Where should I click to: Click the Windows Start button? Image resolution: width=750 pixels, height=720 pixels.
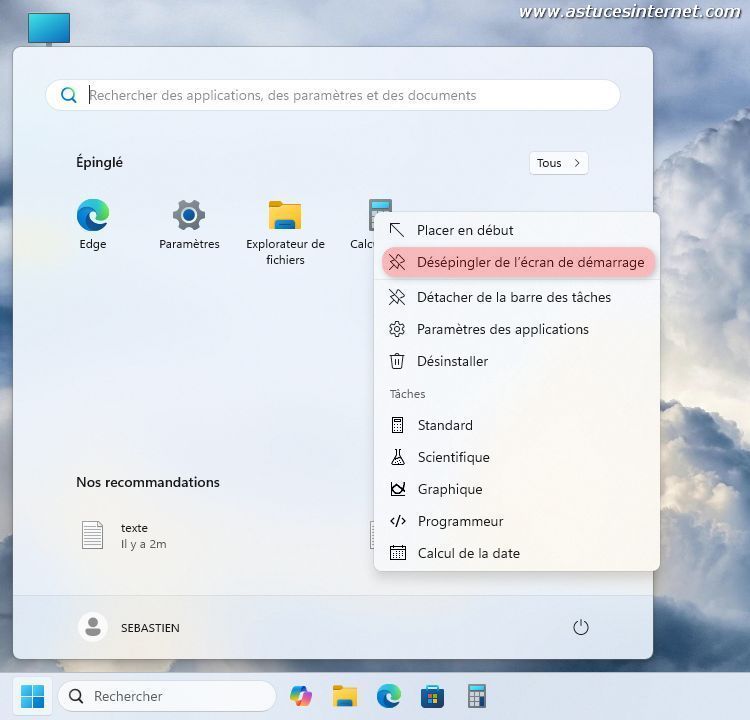(33, 696)
